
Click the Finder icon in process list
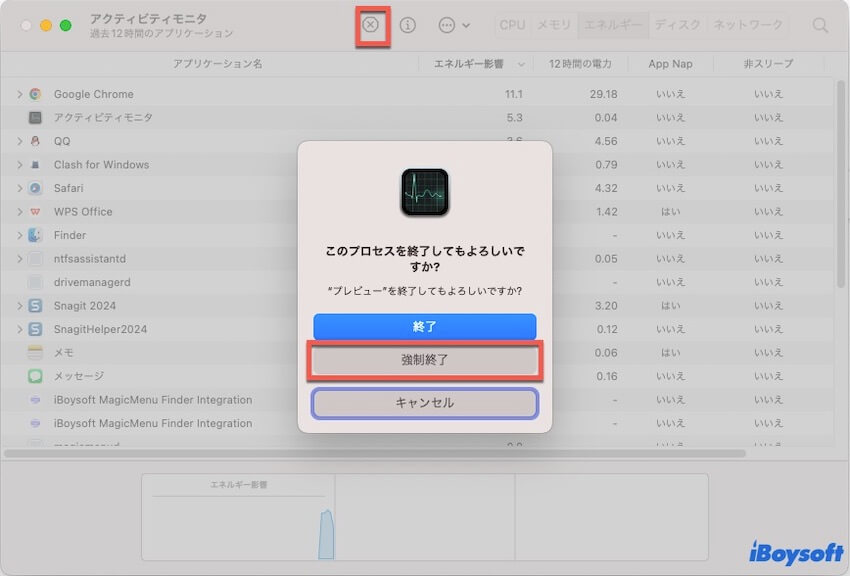coord(36,235)
